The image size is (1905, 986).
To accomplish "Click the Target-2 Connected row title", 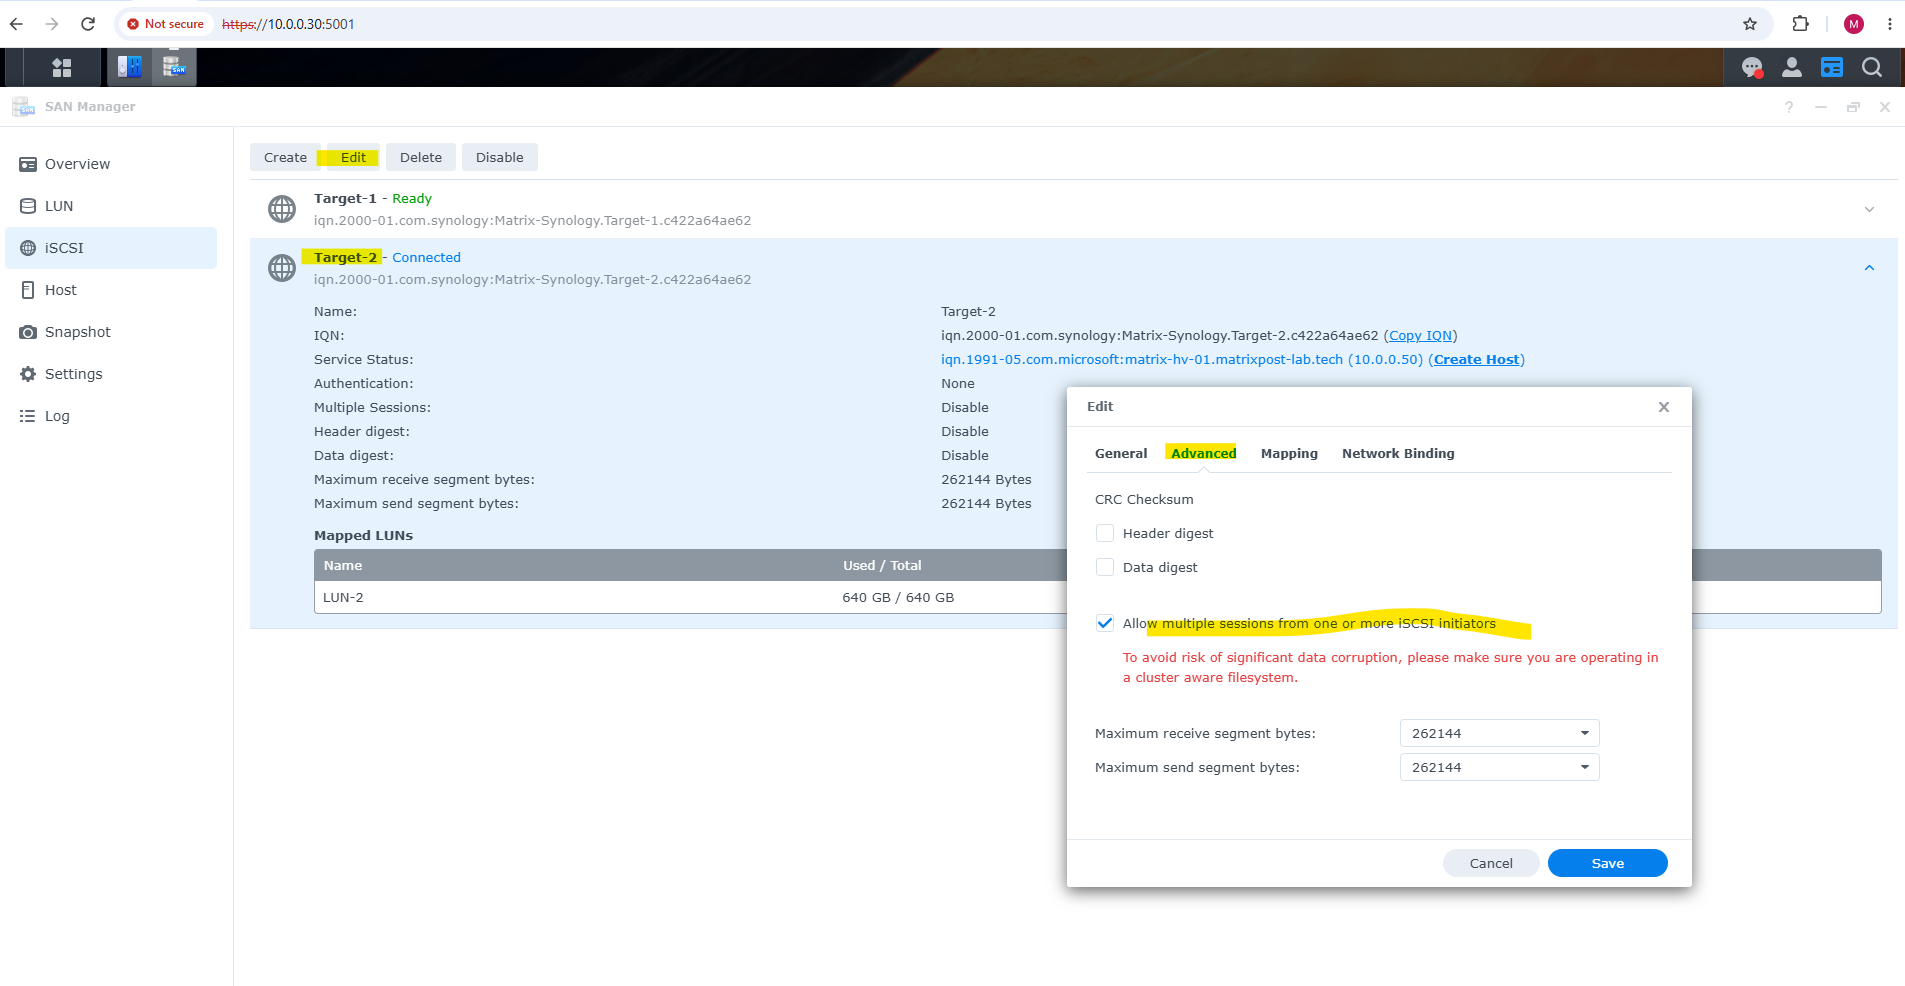I will [x=387, y=257].
